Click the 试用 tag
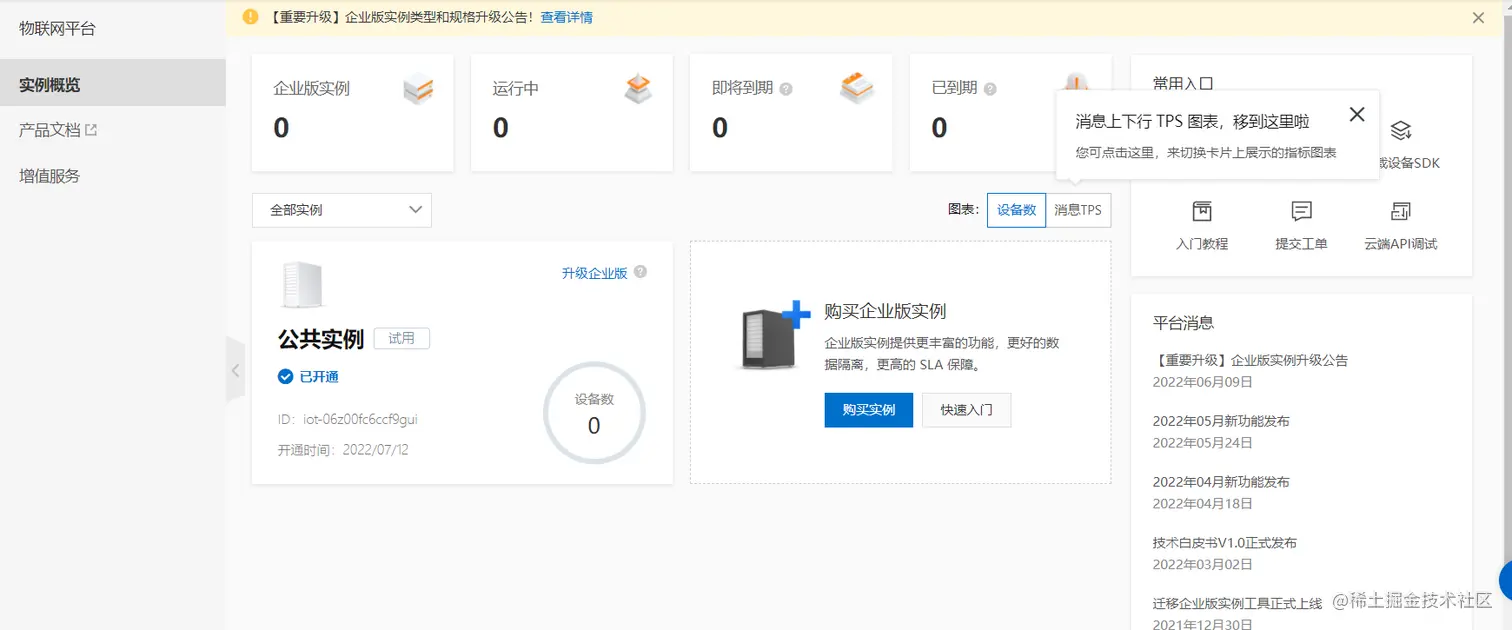Viewport: 1512px width, 630px height. tap(401, 339)
